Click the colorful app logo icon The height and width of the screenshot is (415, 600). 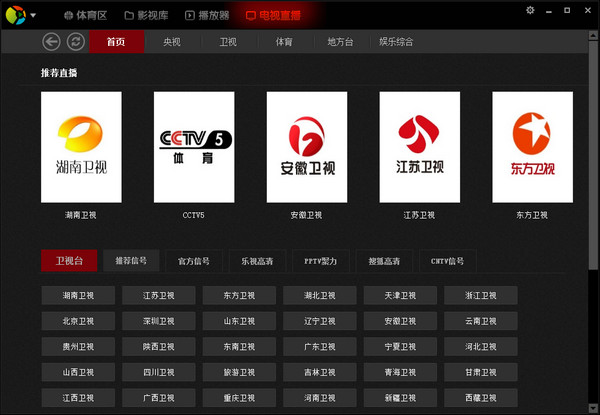click(16, 15)
